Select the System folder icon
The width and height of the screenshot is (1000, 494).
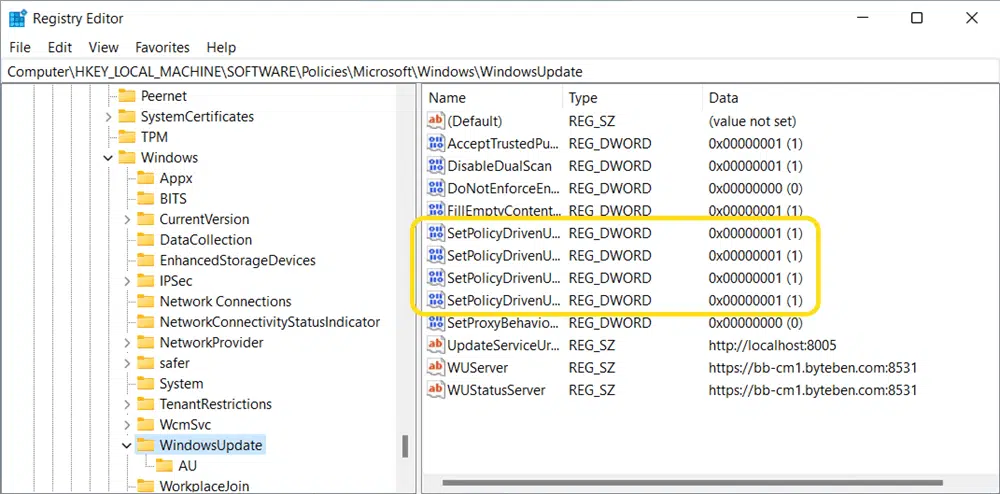pyautogui.click(x=146, y=384)
